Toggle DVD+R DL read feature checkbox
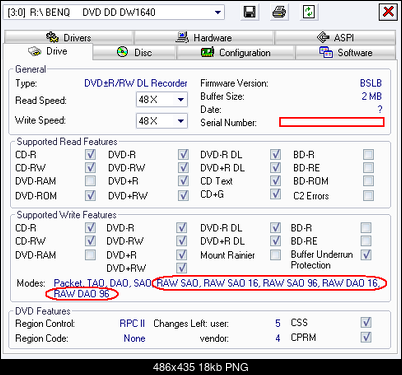The image size is (402, 375). 275,167
